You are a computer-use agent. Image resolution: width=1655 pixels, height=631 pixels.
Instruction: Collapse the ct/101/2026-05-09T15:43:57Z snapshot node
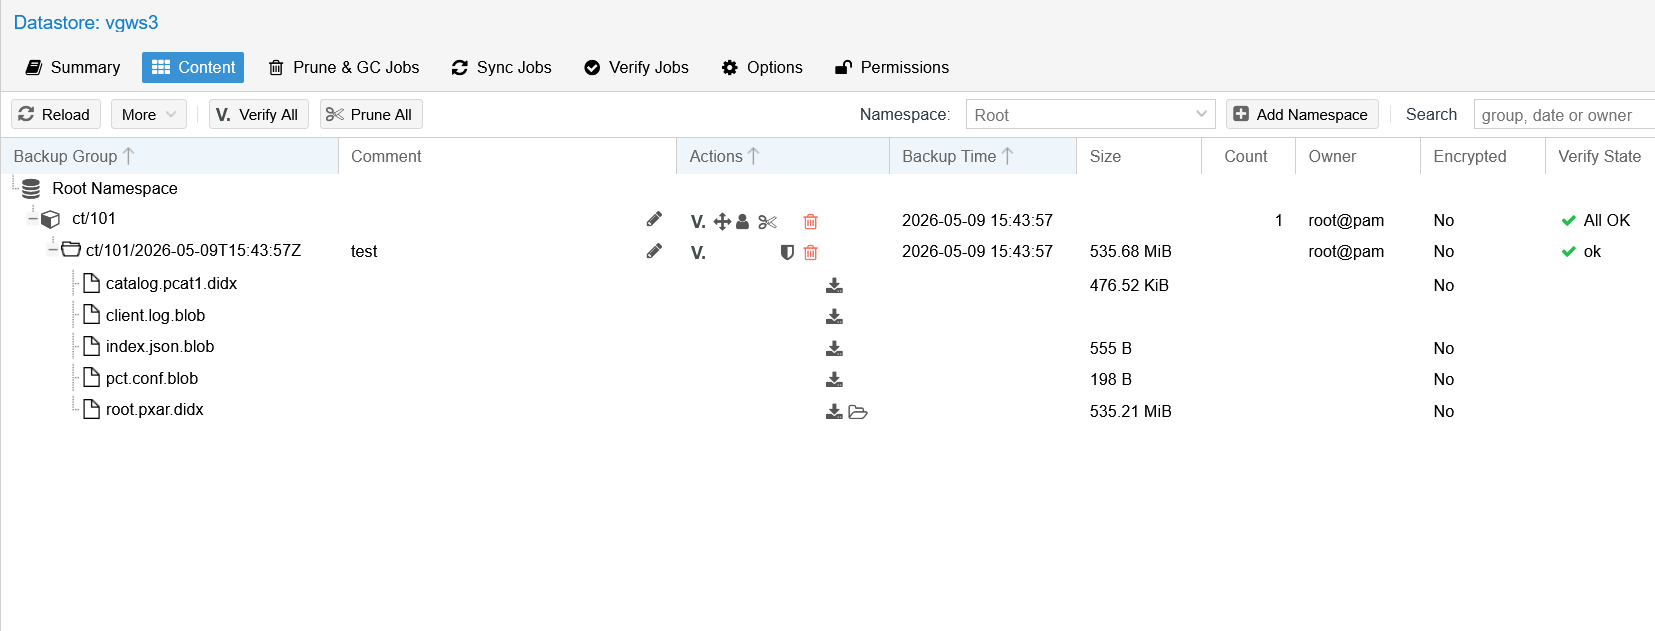(52, 249)
